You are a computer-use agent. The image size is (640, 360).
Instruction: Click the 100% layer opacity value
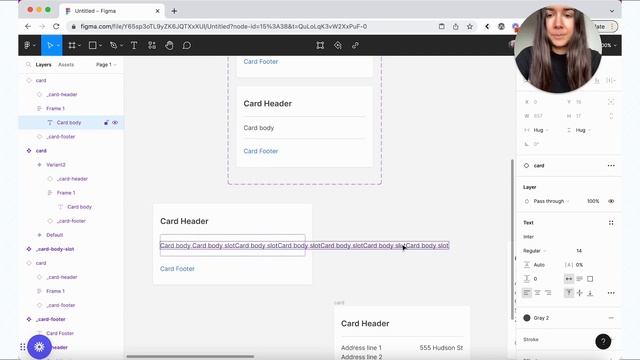[593, 201]
